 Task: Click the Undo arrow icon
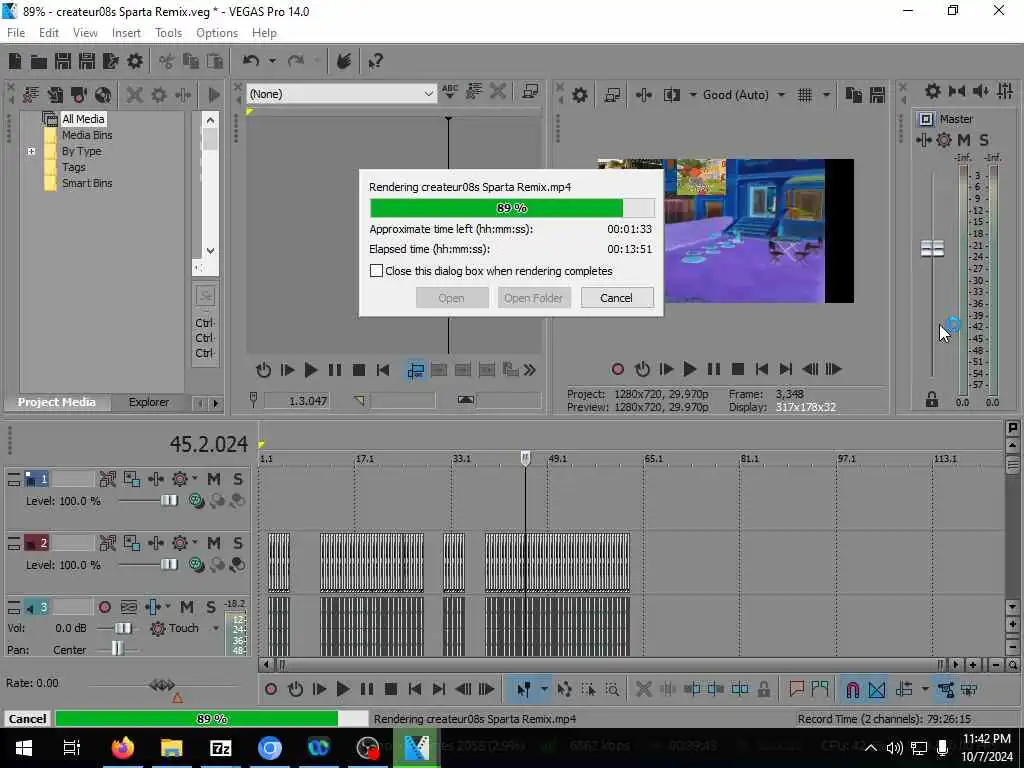coord(251,61)
